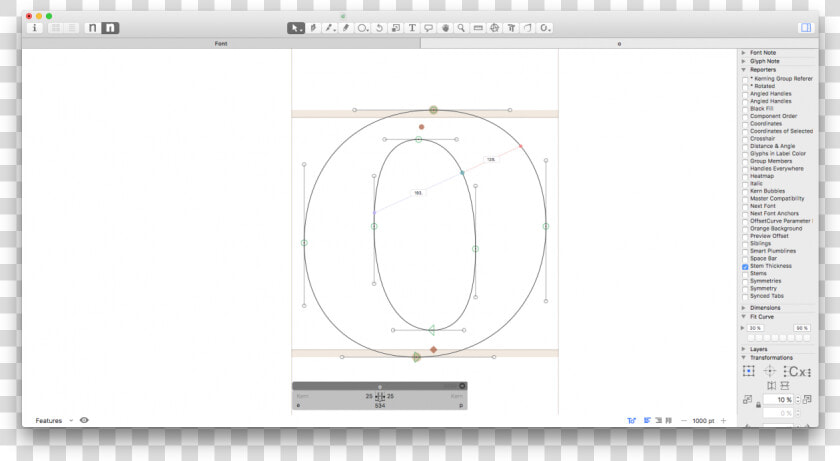This screenshot has height=461, width=840.
Task: Set right-to-left writing direction
Action: 658,420
